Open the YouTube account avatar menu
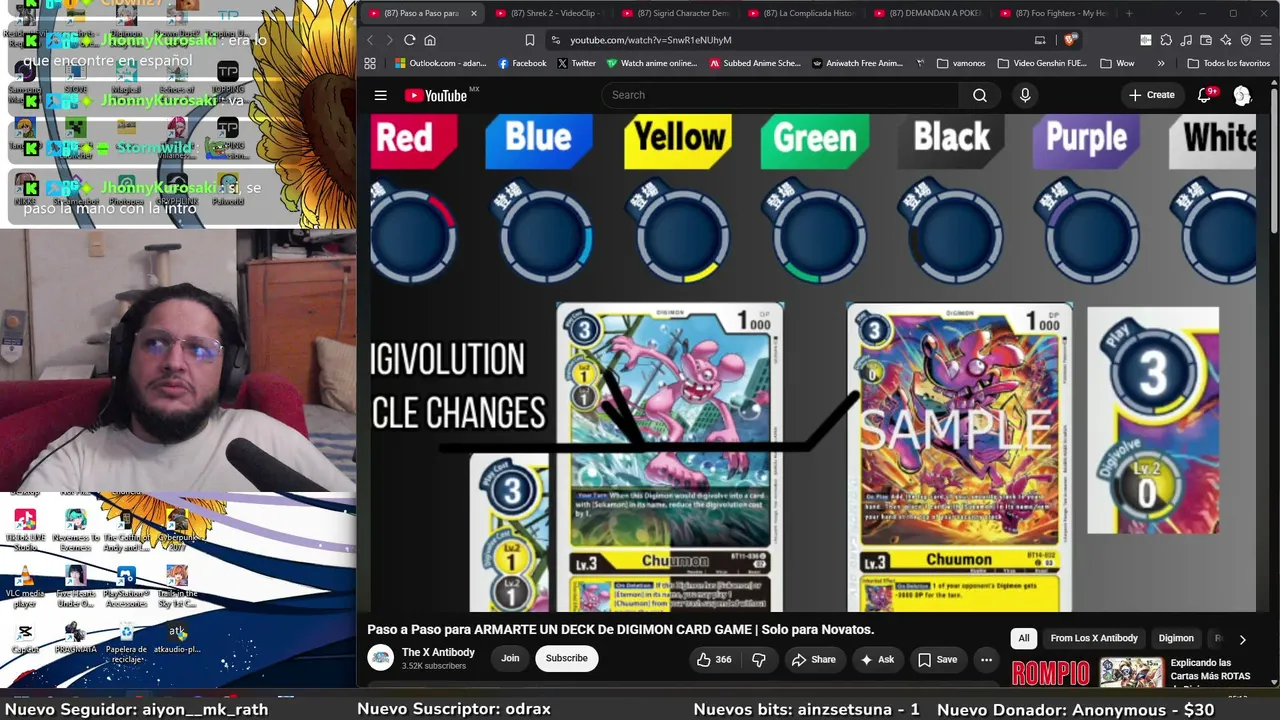Viewport: 1280px width, 720px height. pyautogui.click(x=1242, y=95)
